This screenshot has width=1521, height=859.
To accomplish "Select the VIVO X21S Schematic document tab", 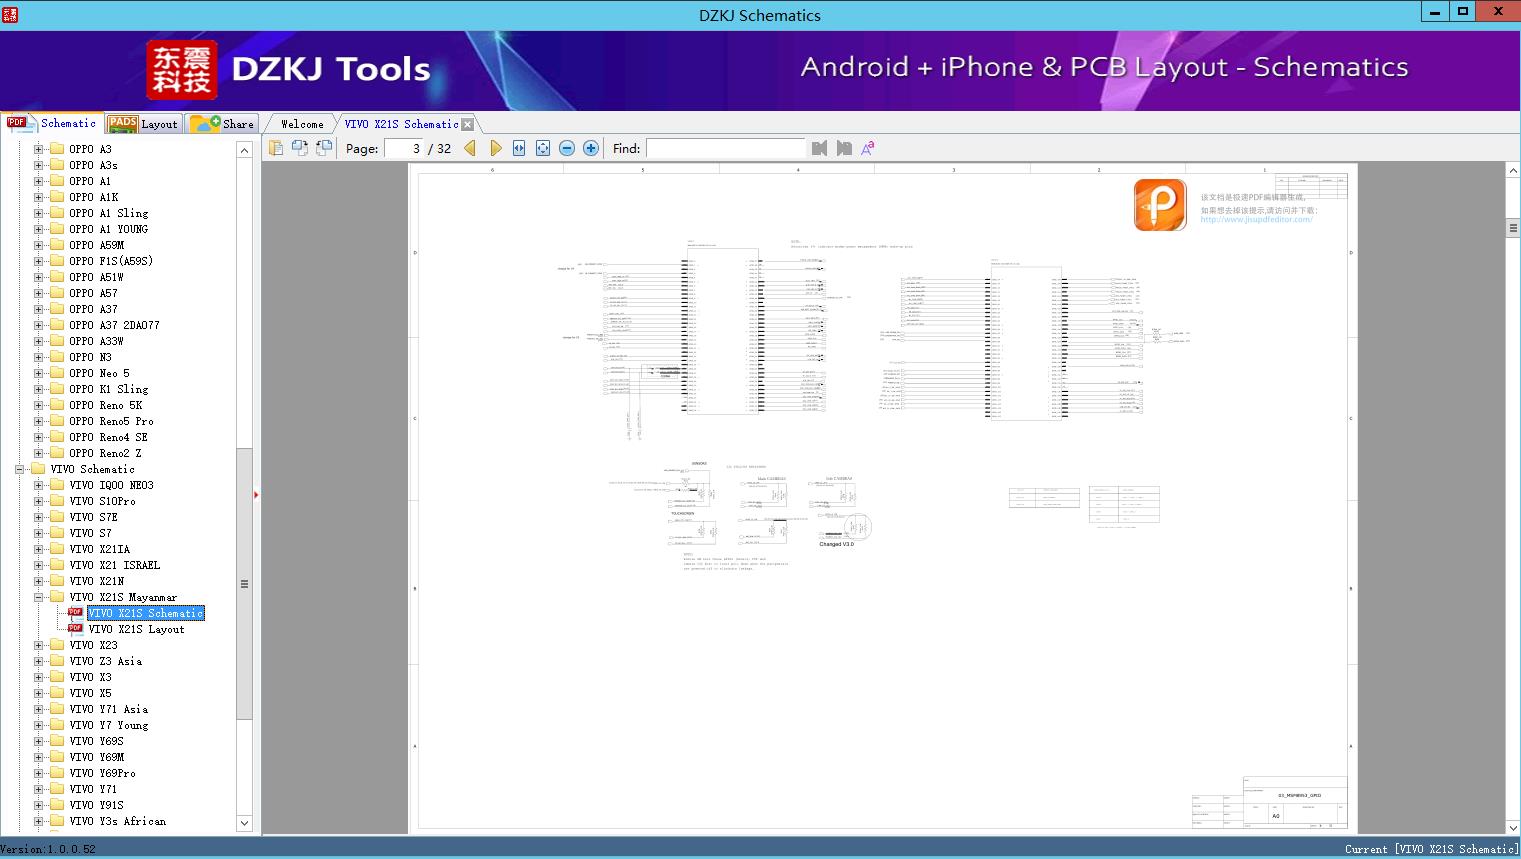I will click(x=401, y=124).
